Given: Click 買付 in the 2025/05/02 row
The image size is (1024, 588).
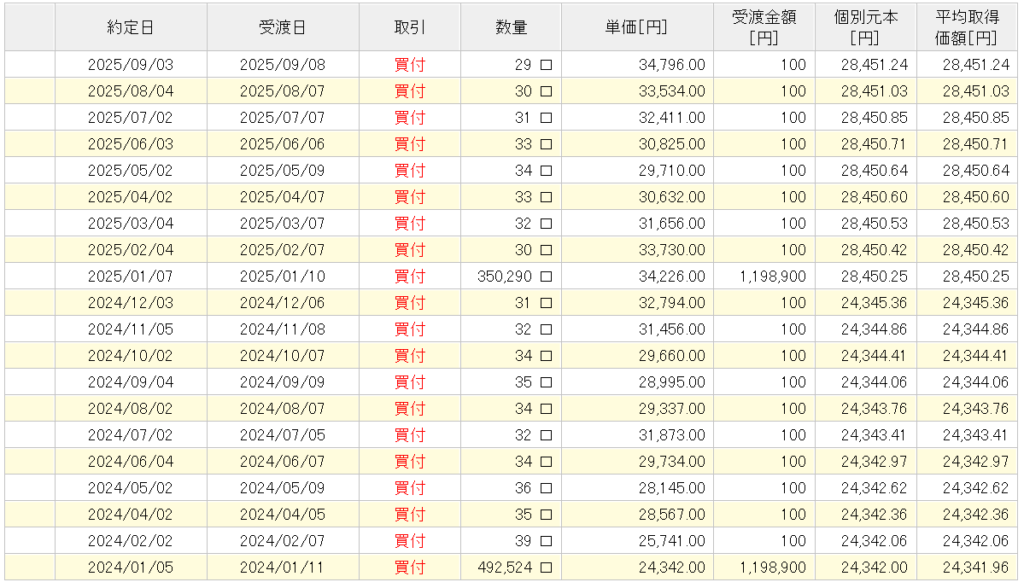Looking at the screenshot, I should (410, 170).
